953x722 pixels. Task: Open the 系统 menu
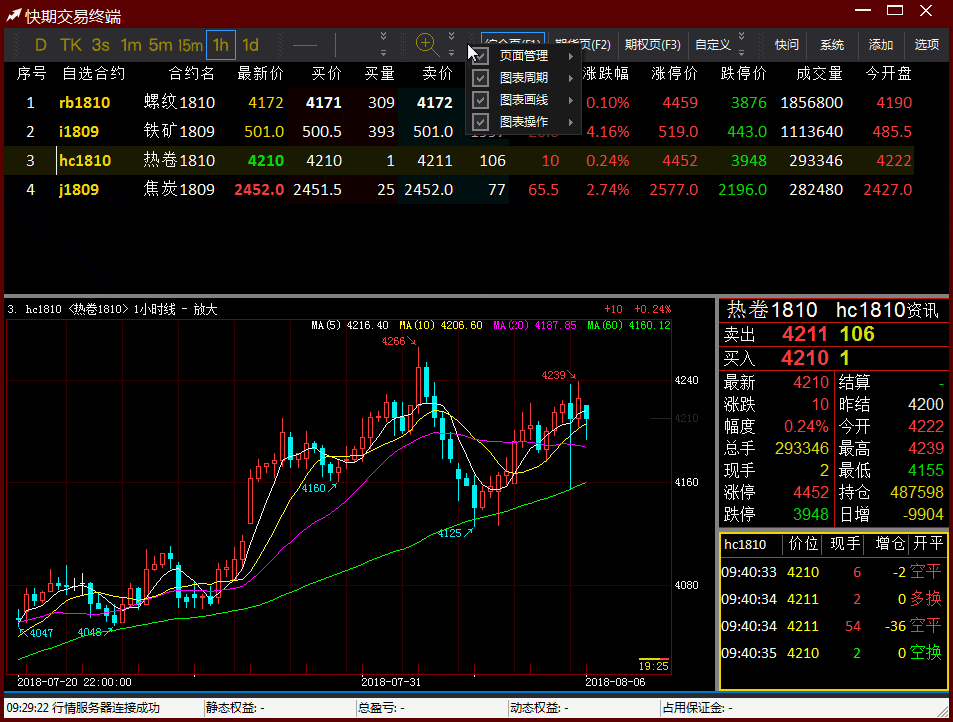tap(832, 45)
